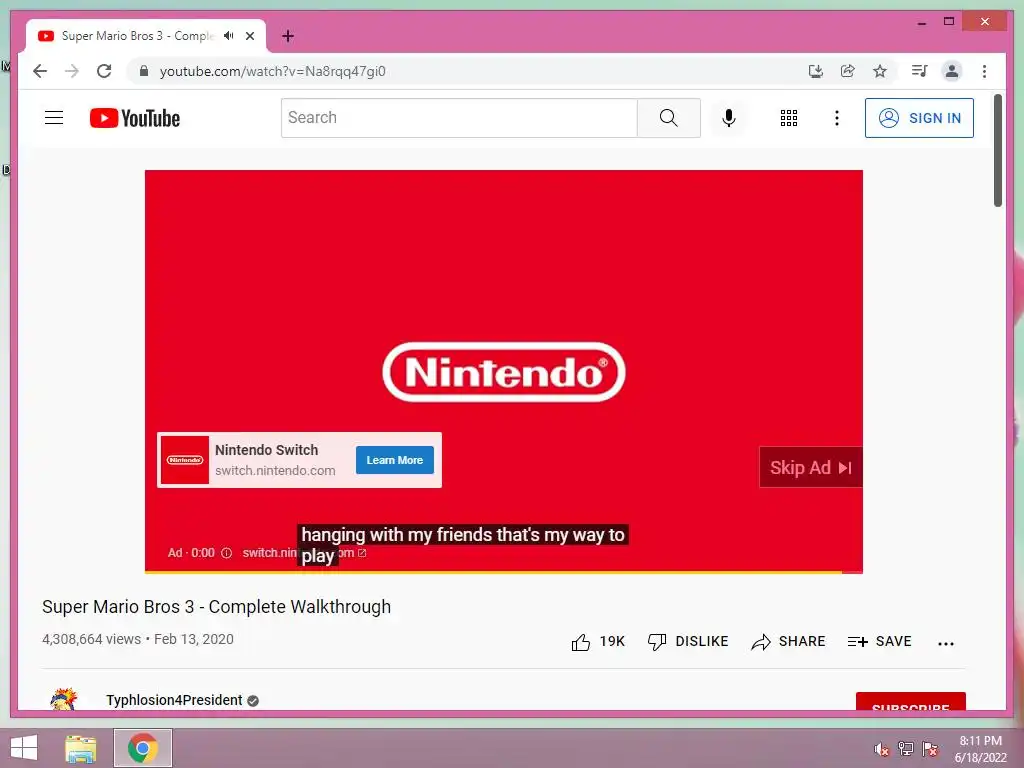The image size is (1024, 768).
Task: Open the Chrome three-dot menu
Action: 984,71
